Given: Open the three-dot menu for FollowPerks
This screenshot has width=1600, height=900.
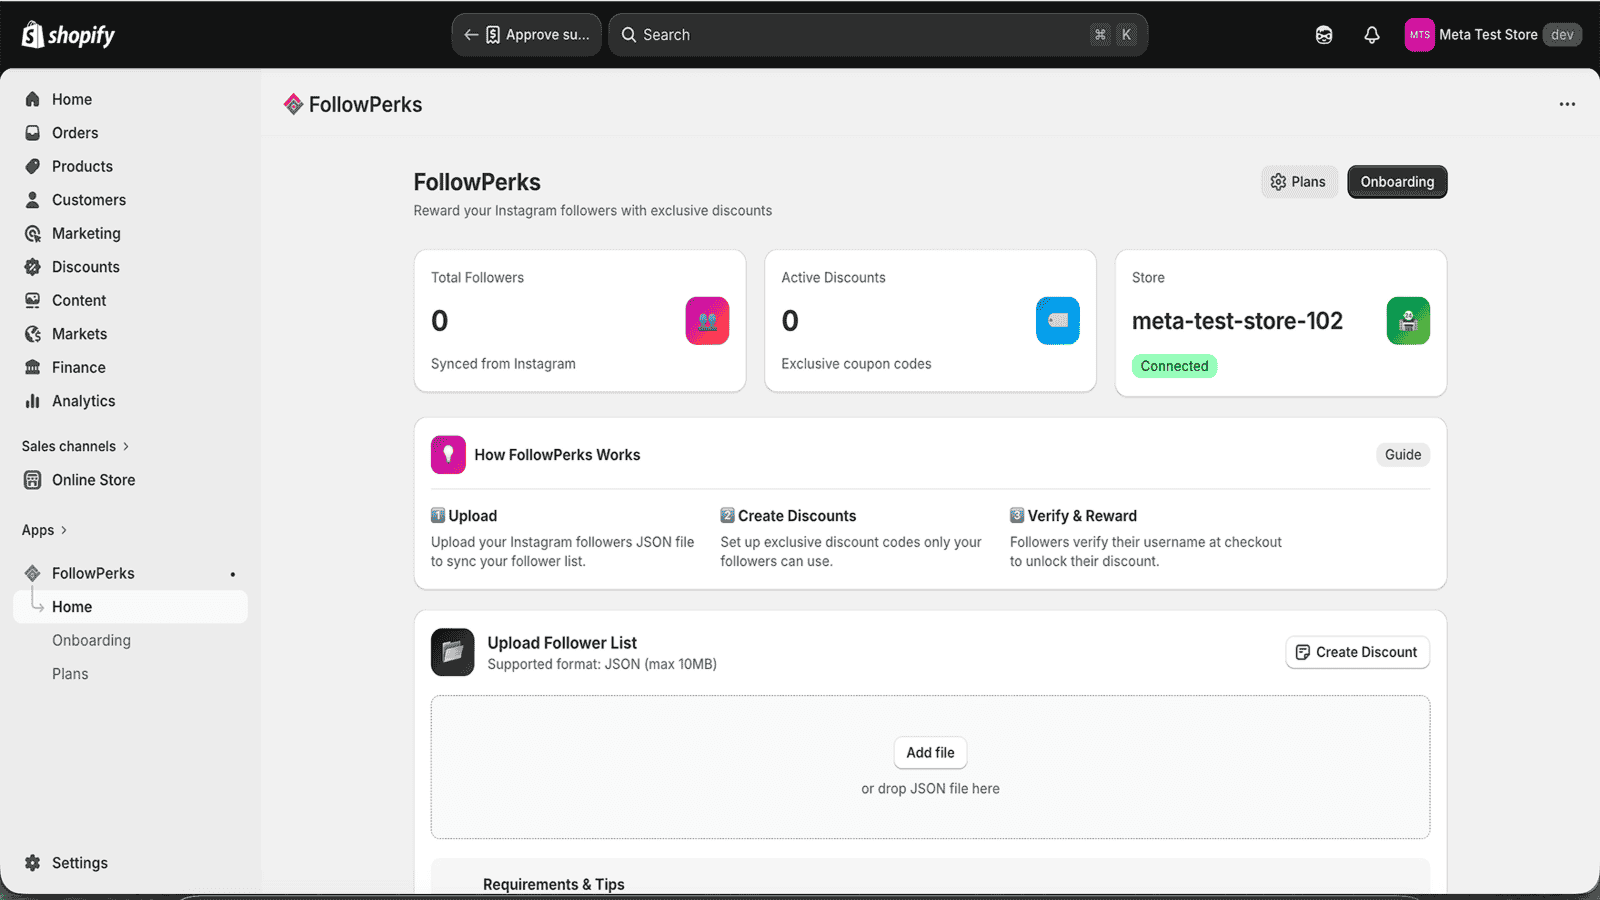Looking at the screenshot, I should coord(1567,104).
